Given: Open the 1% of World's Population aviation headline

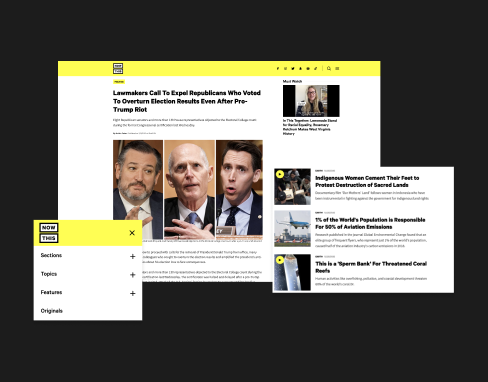Looking at the screenshot, I should coord(370,223).
